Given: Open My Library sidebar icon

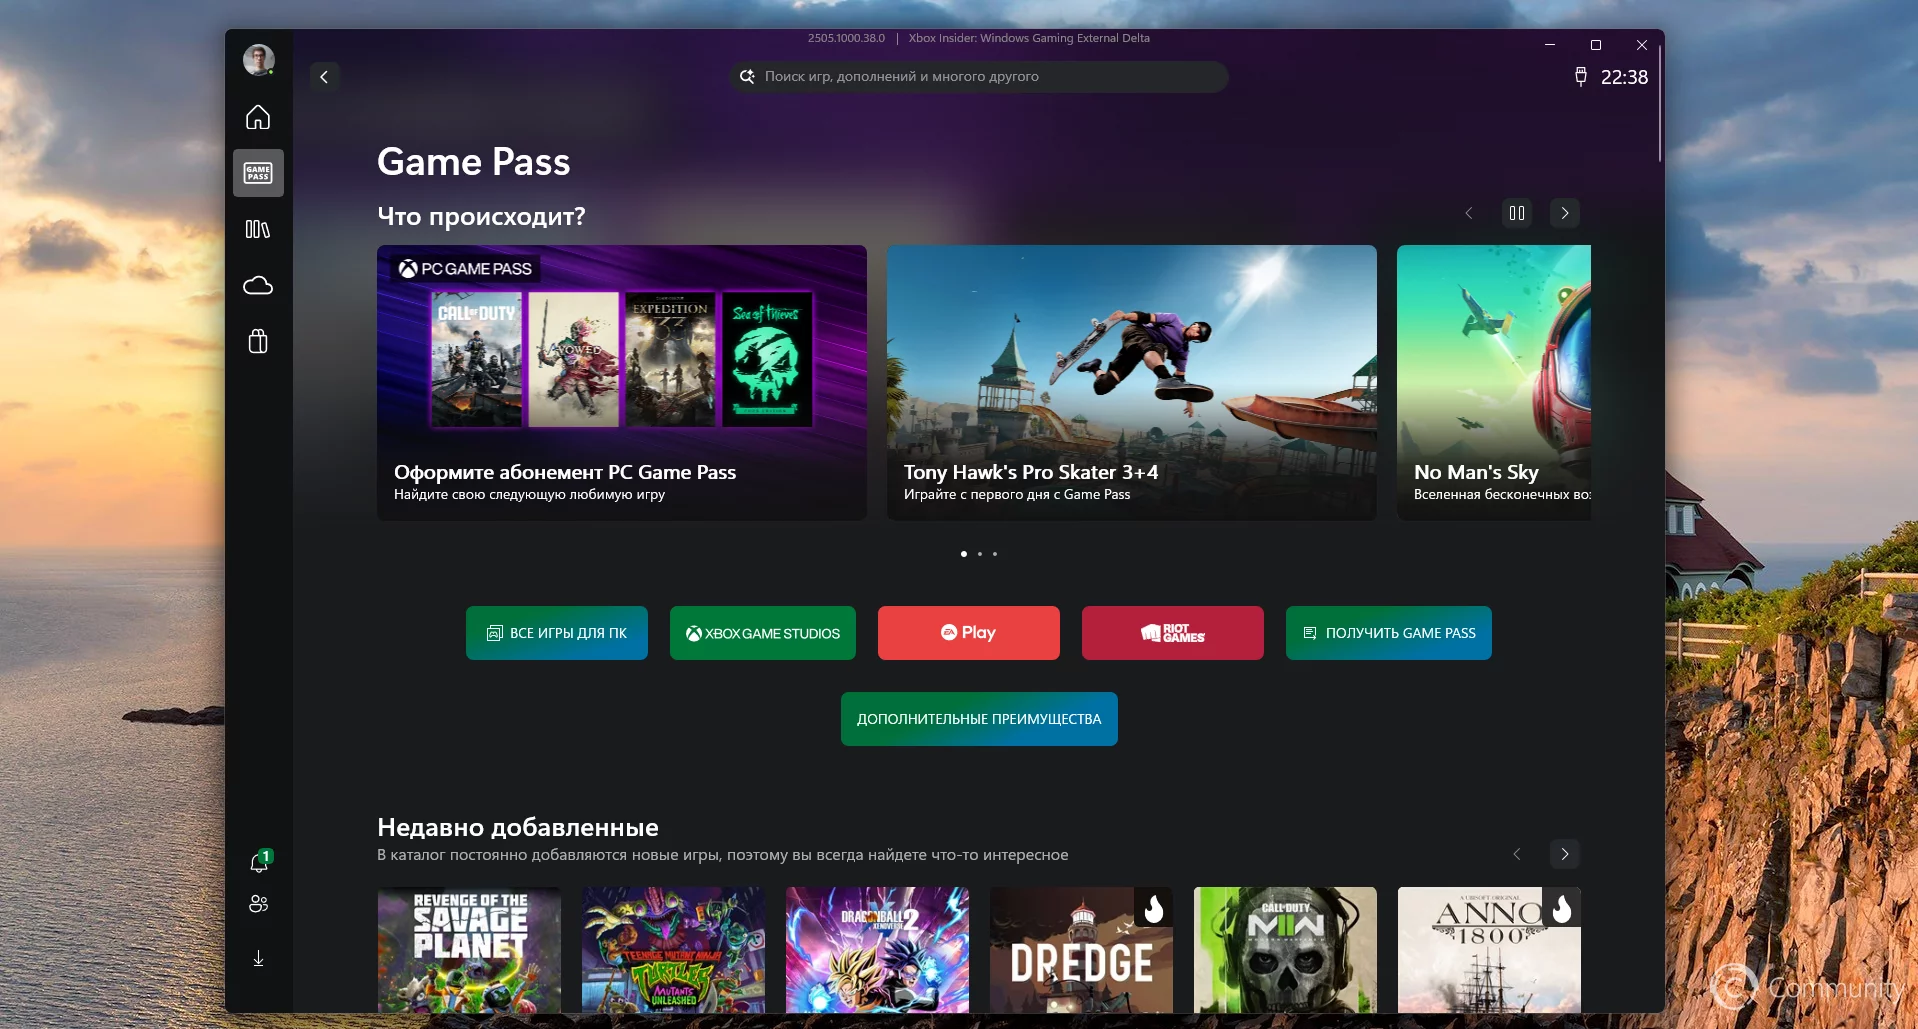Looking at the screenshot, I should coord(258,229).
